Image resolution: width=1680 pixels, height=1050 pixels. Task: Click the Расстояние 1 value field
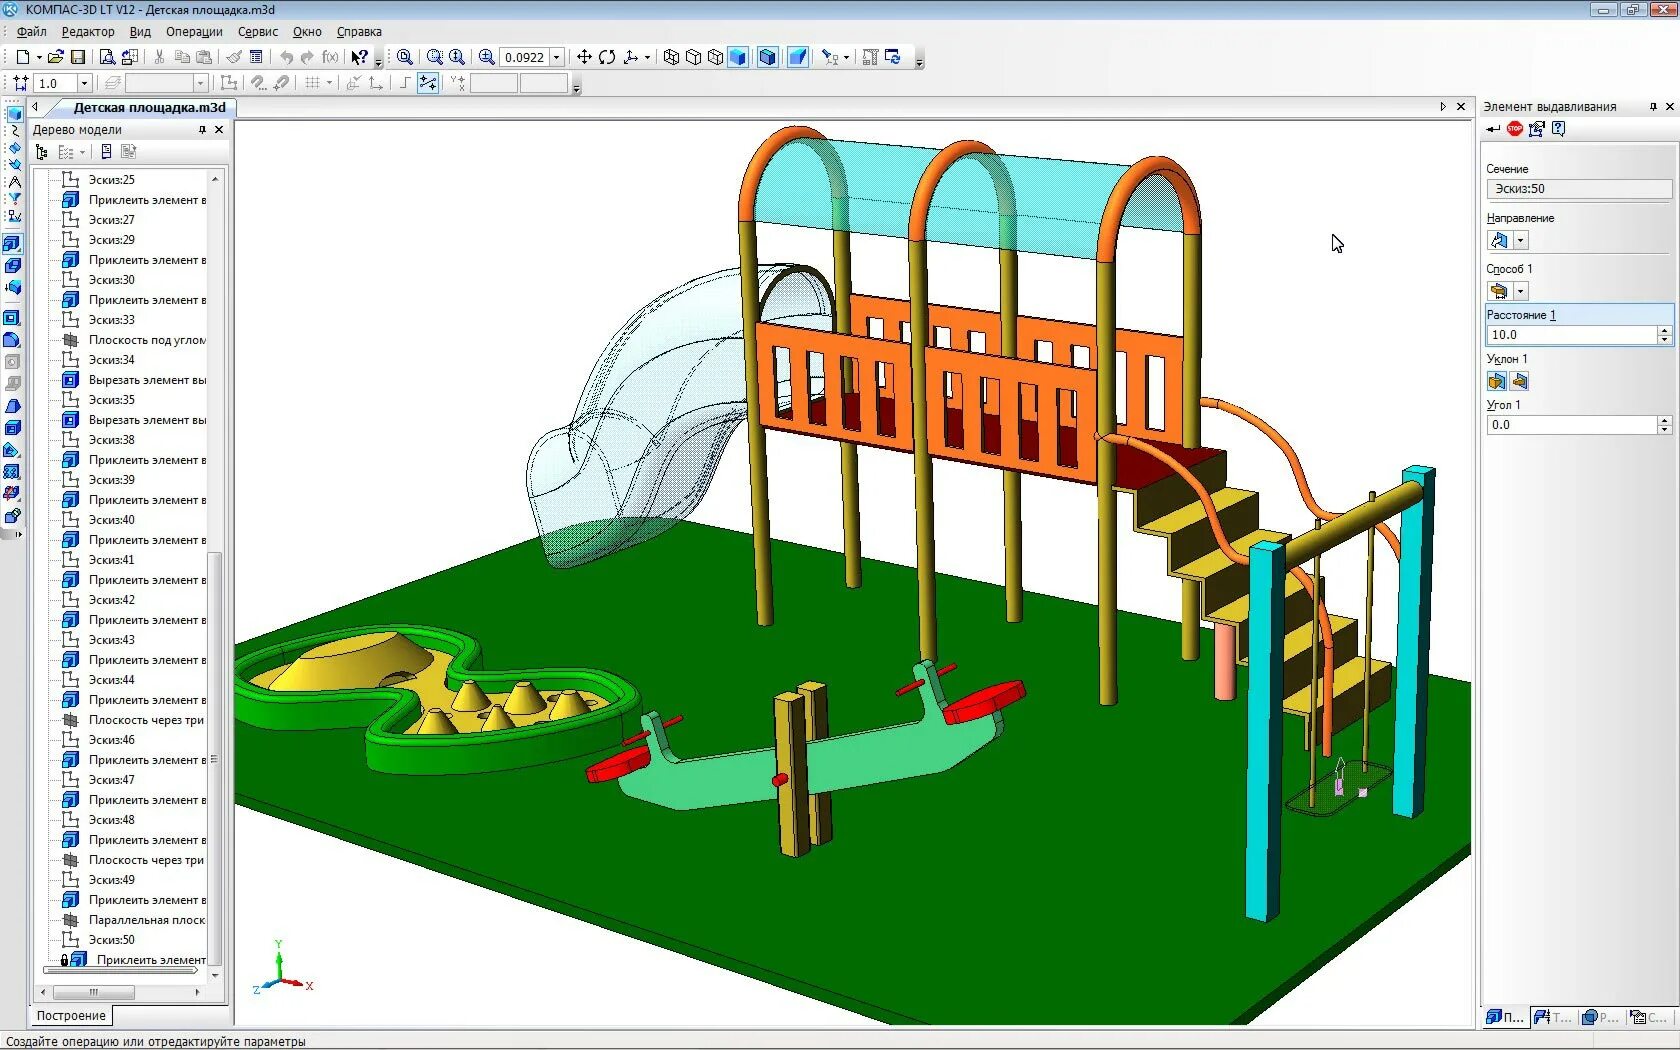[x=1571, y=335]
